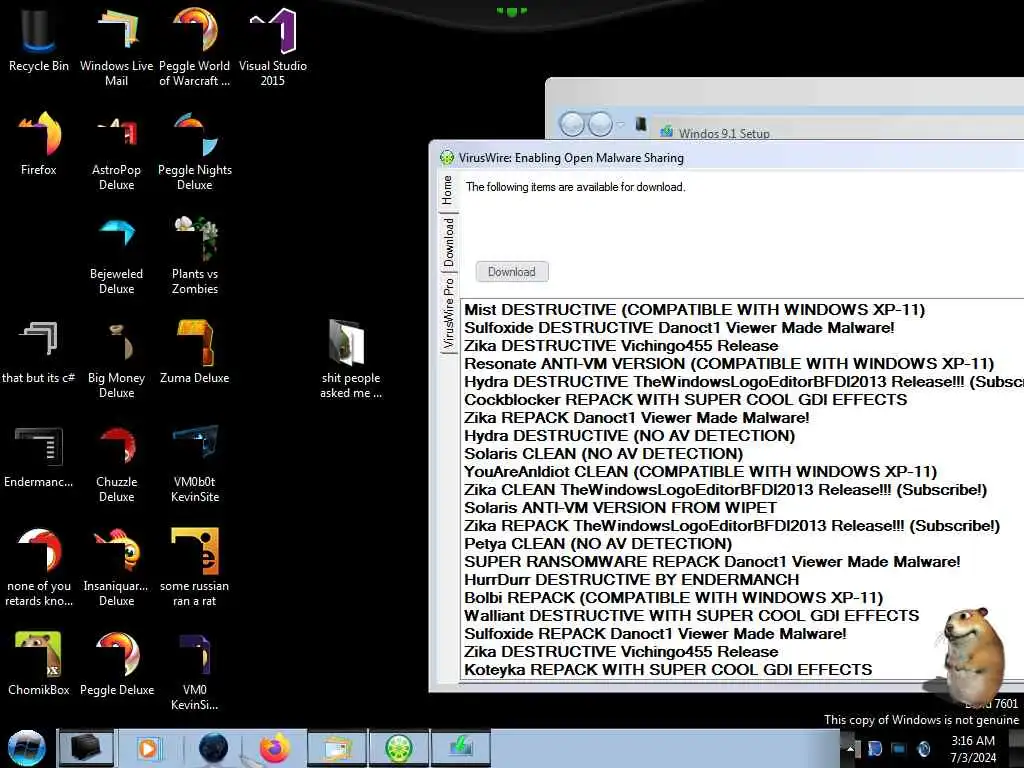Viewport: 1024px width, 768px height.
Task: Click the Windows Start orb
Action: 27,748
